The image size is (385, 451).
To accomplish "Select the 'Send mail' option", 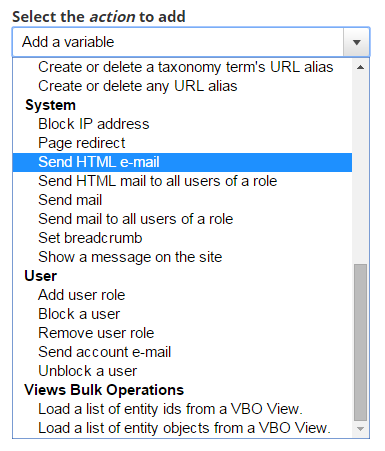I will point(182,200).
